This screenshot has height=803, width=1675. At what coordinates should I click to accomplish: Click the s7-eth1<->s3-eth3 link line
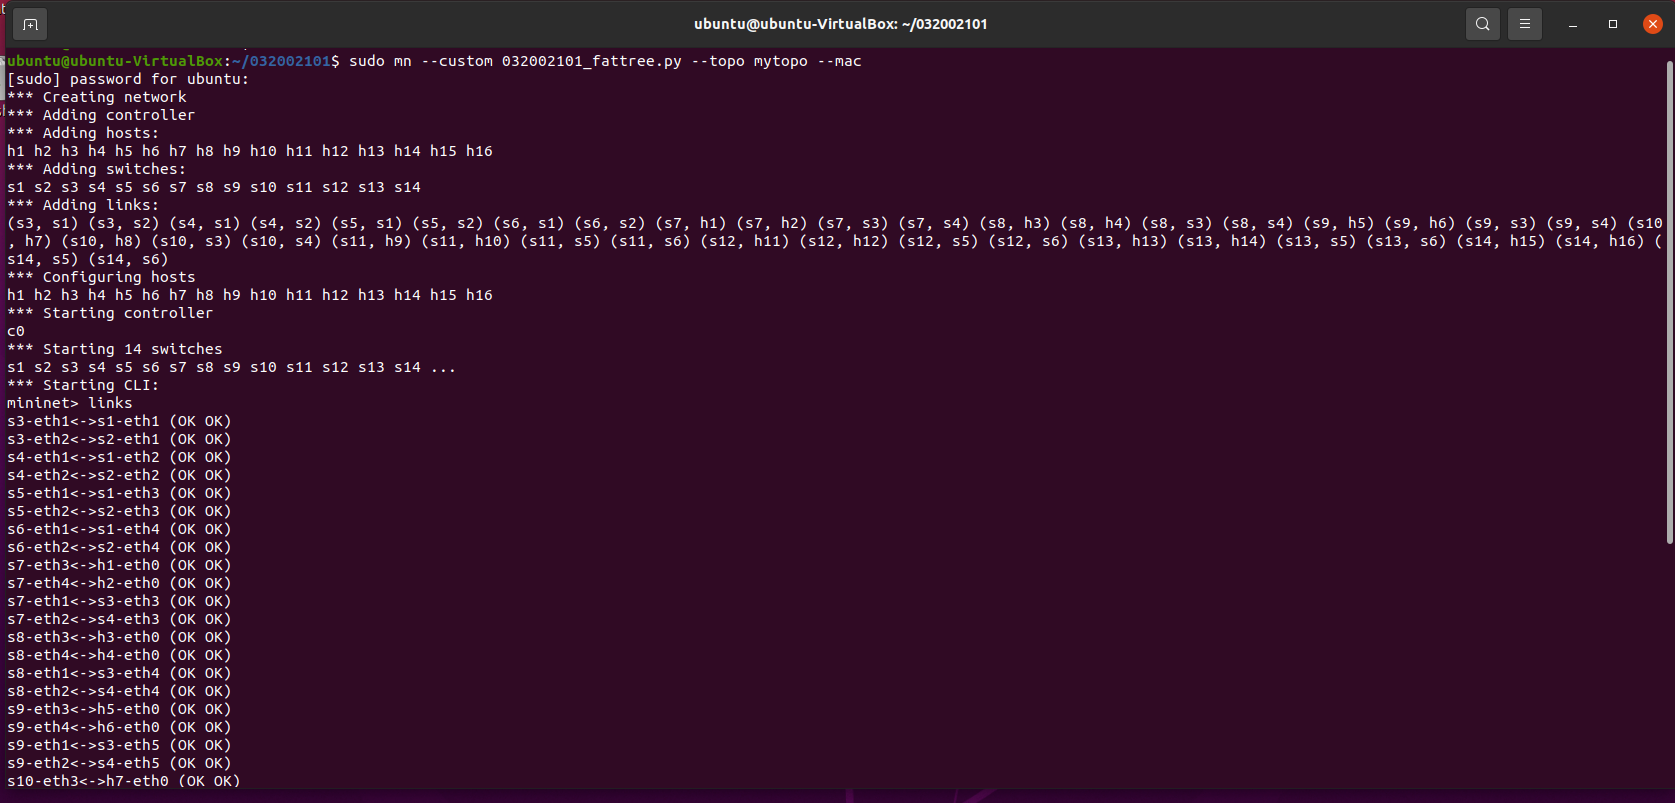point(119,601)
